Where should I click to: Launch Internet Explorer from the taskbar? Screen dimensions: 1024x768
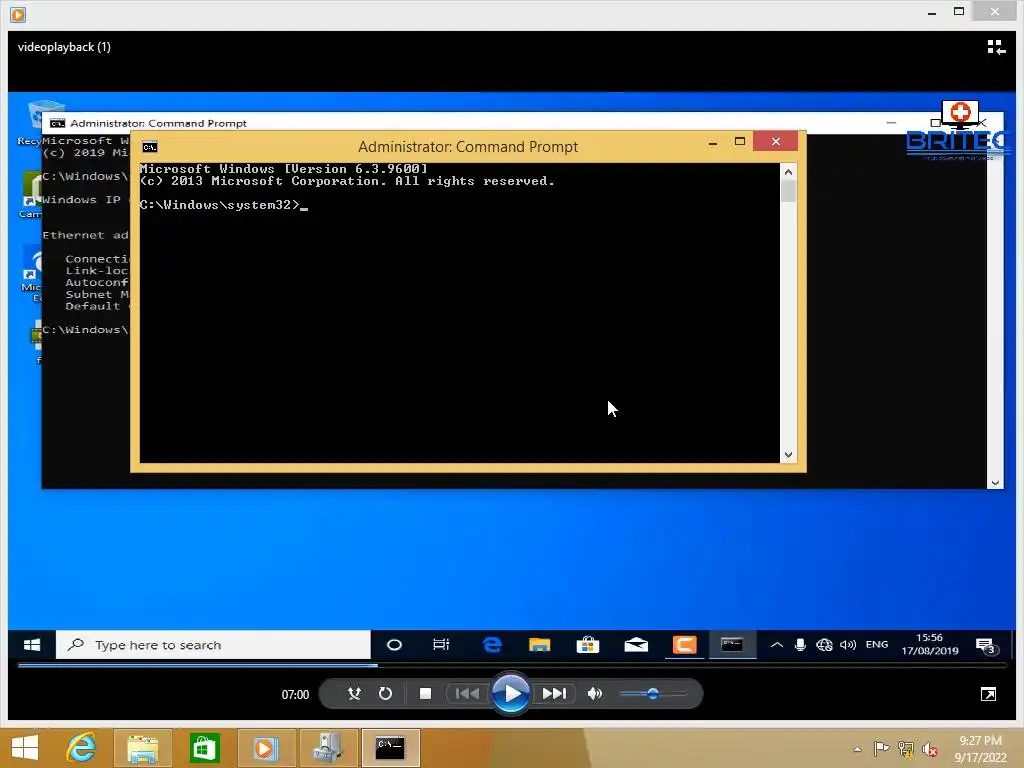82,748
